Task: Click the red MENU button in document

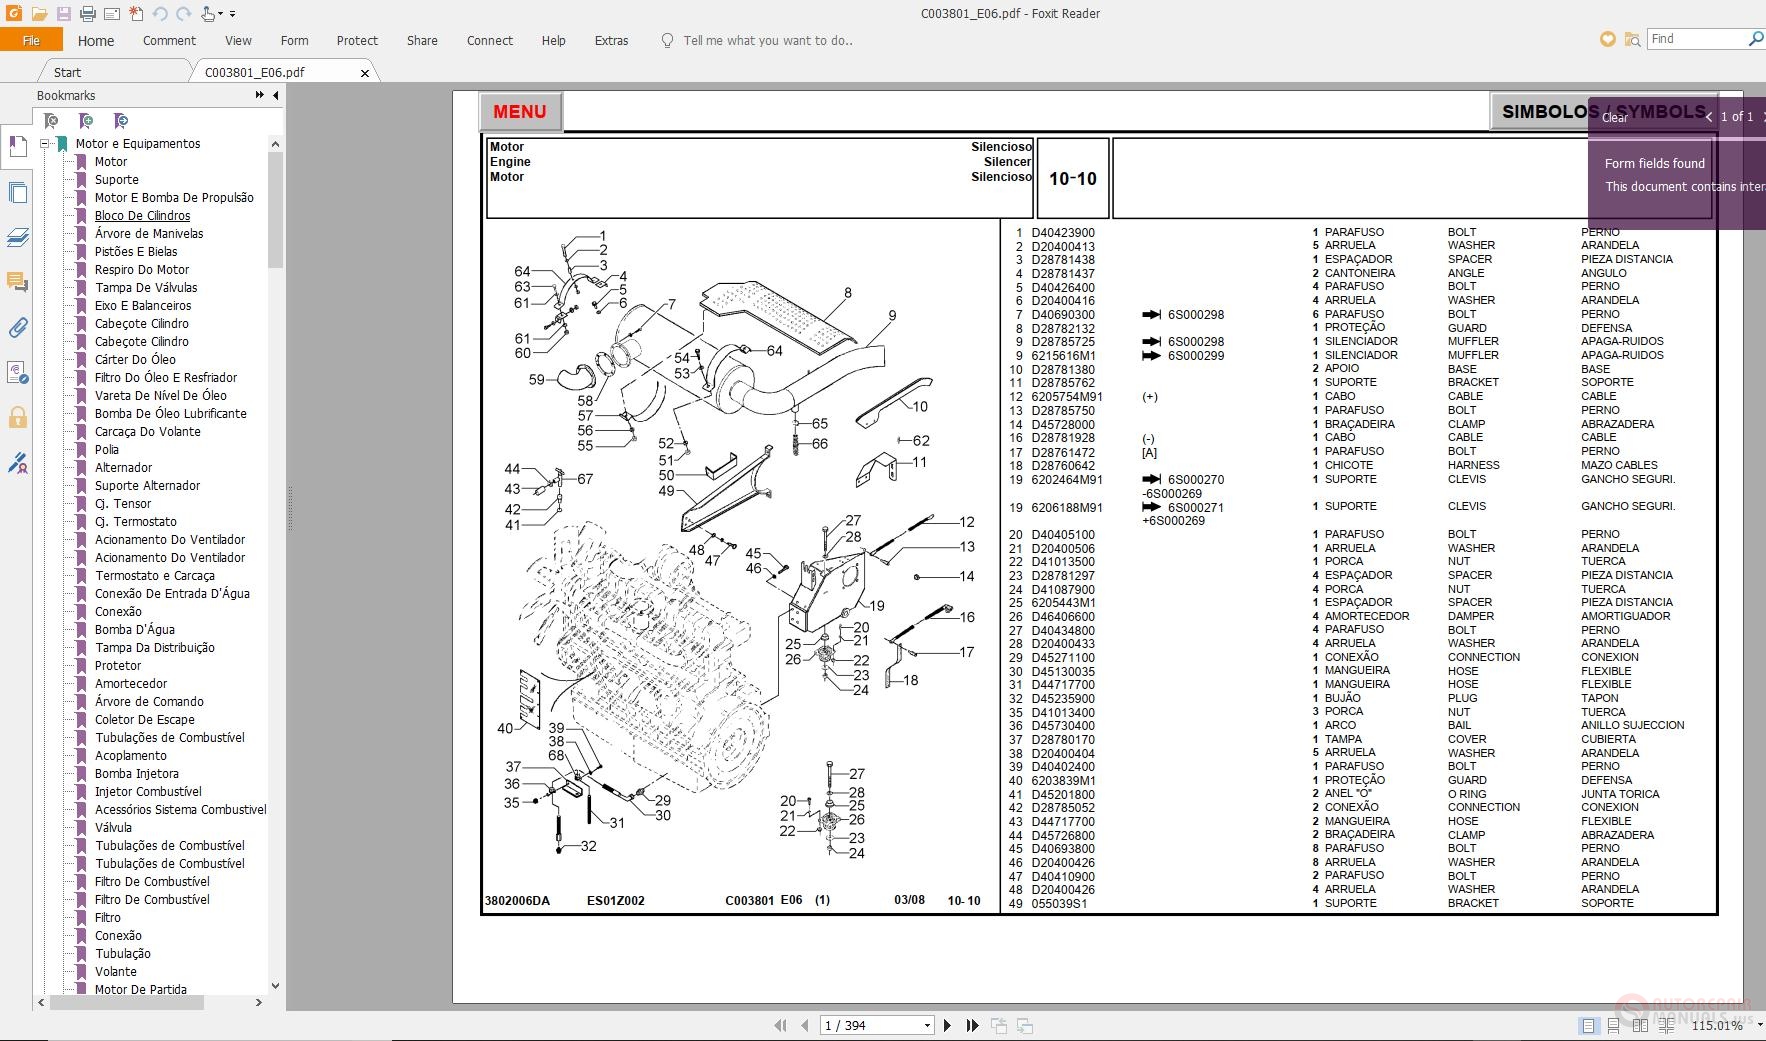Action: (x=520, y=112)
